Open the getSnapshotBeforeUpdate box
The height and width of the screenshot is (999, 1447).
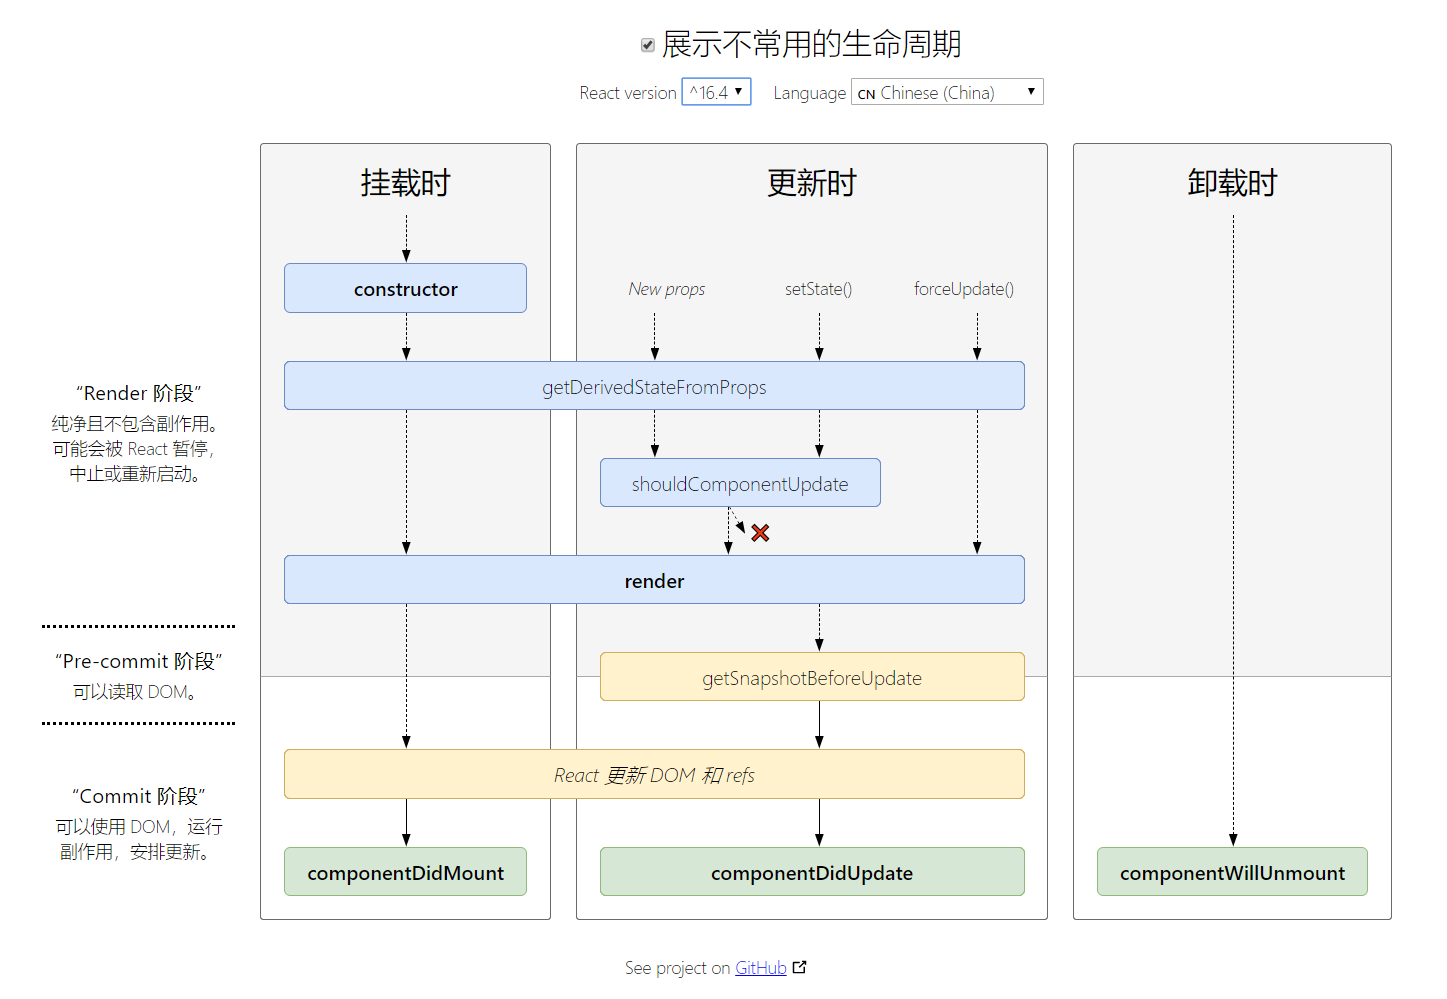(x=812, y=677)
